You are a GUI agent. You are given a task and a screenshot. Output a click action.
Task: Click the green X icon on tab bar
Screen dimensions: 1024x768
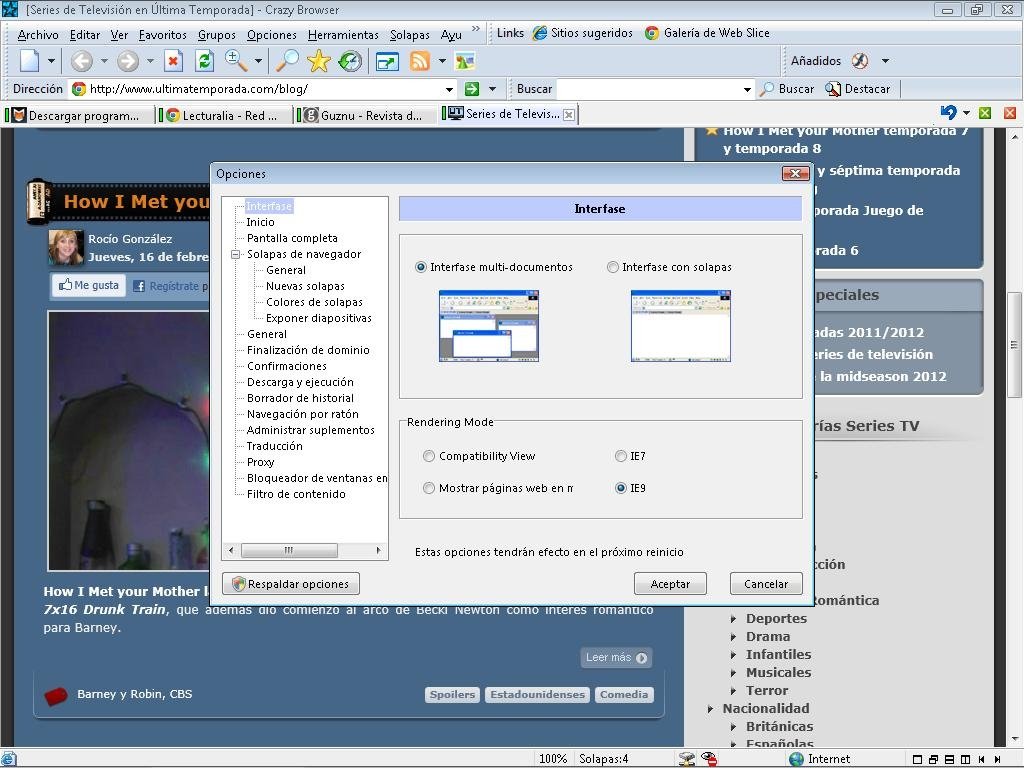coord(985,113)
